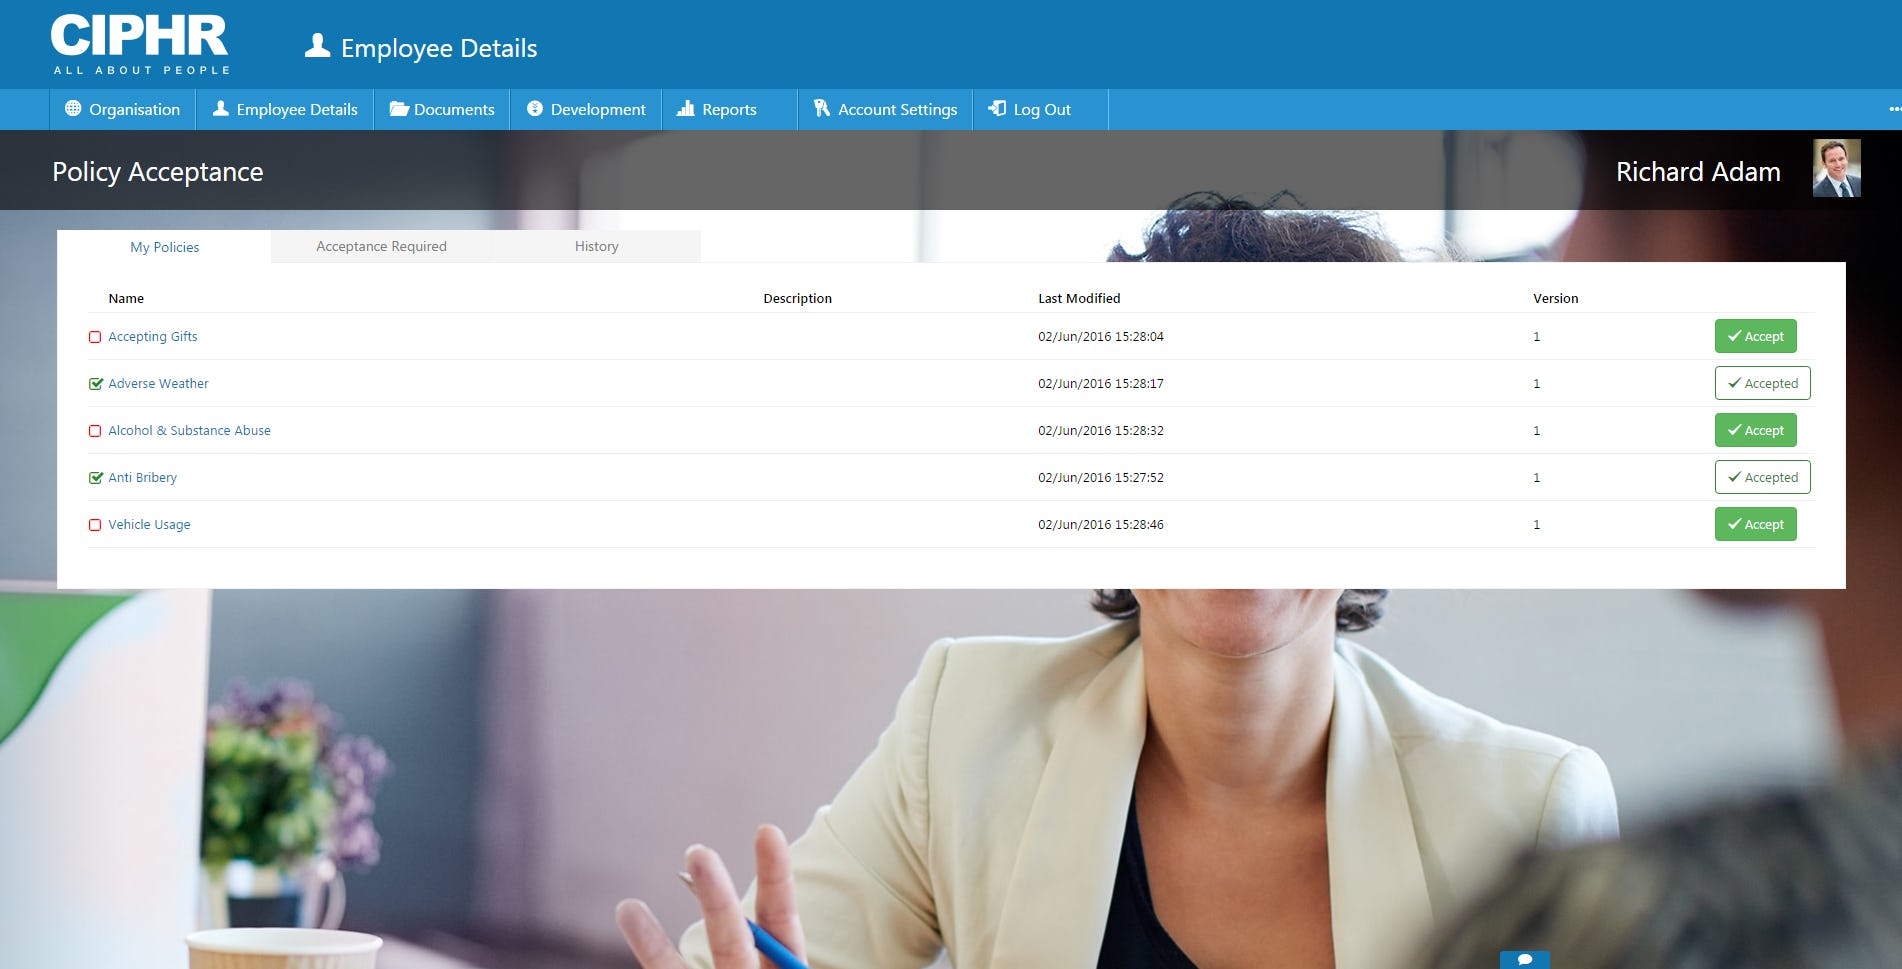The image size is (1902, 969).
Task: Toggle the checked box beside Adverse Weather
Action: 95,383
